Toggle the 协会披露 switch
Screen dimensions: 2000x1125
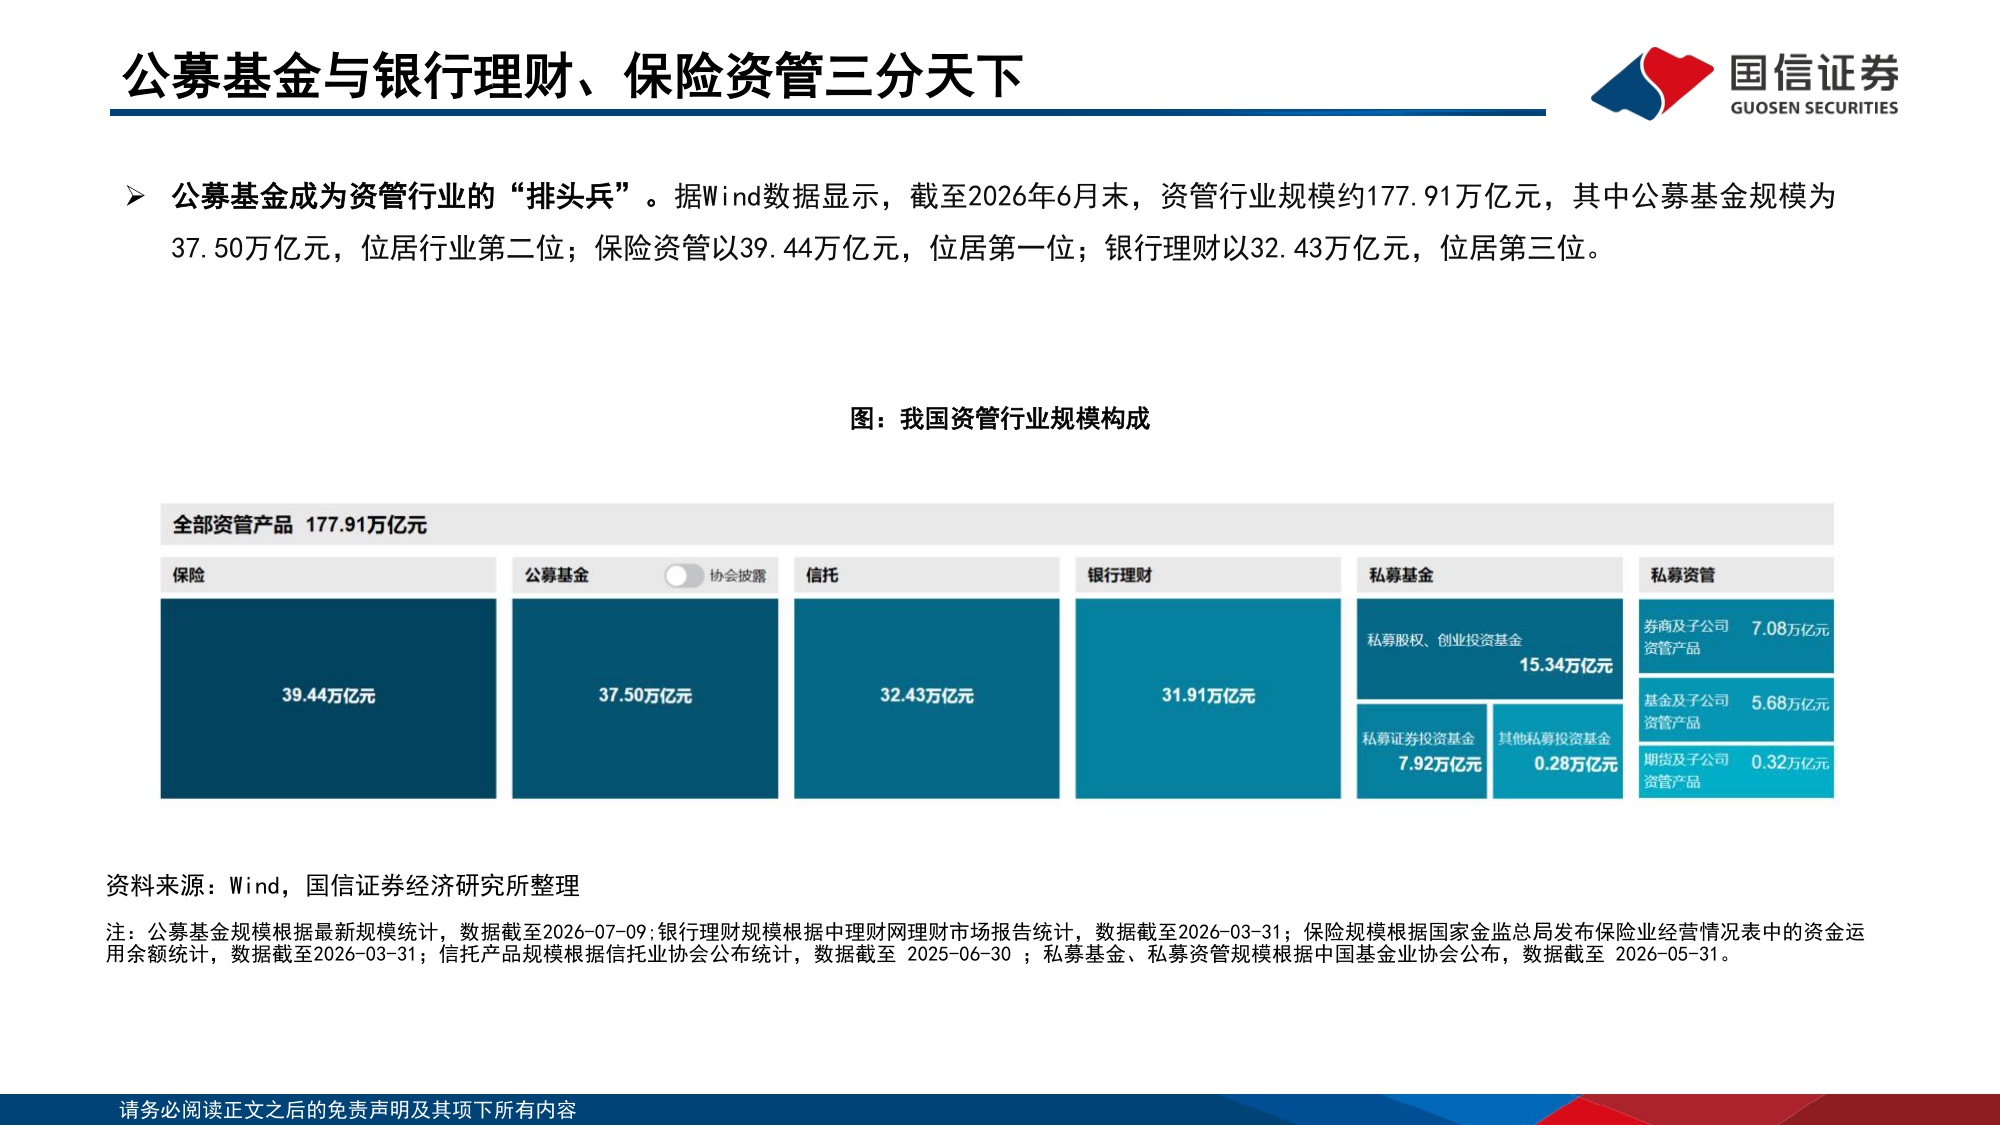coord(684,575)
